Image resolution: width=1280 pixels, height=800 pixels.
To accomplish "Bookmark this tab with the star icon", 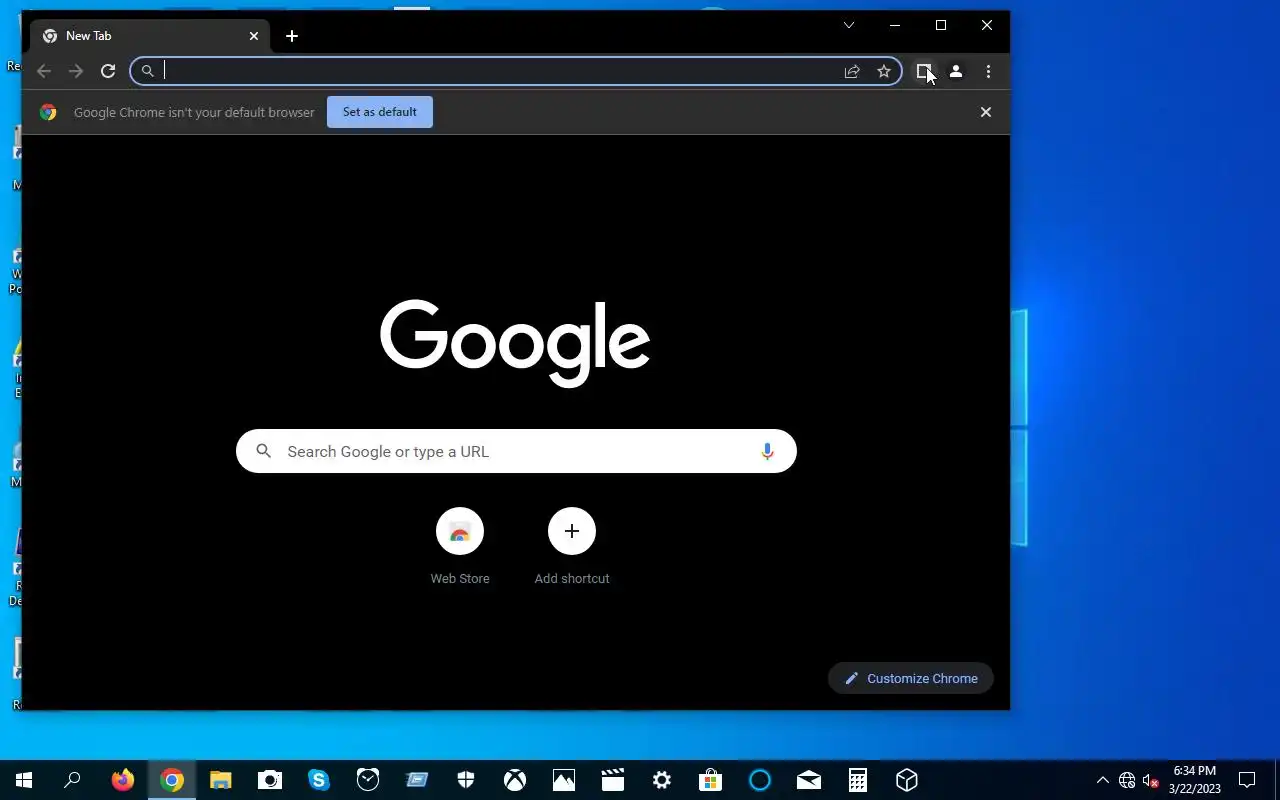I will 884,71.
